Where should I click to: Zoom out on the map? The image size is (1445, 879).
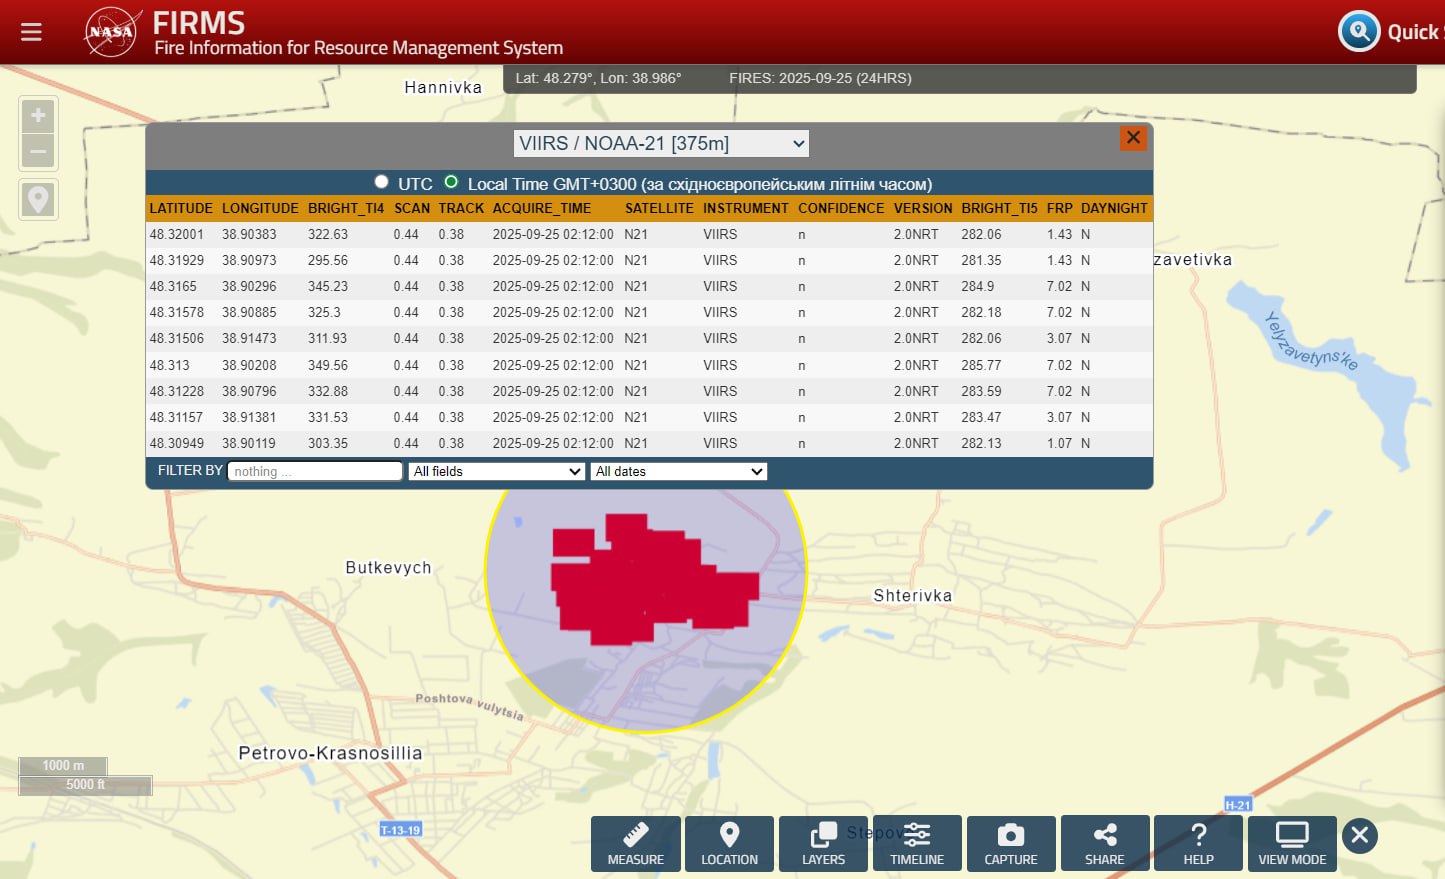pos(38,152)
